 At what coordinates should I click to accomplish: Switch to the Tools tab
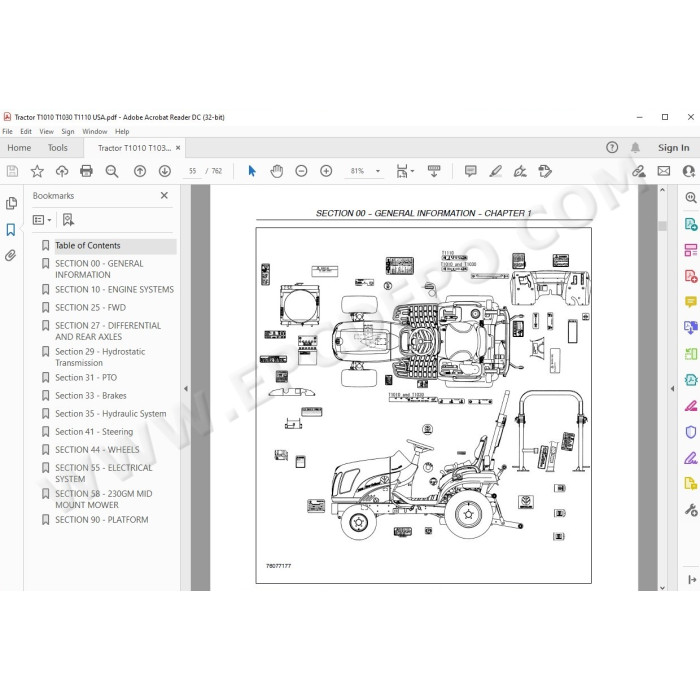[58, 148]
